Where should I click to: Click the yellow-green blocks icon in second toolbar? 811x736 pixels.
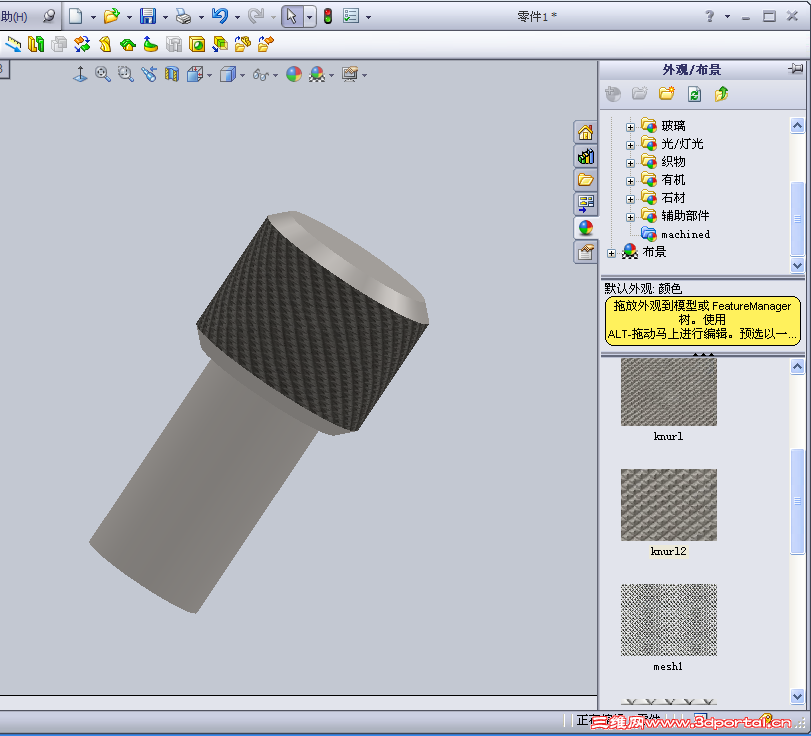(x=36, y=44)
